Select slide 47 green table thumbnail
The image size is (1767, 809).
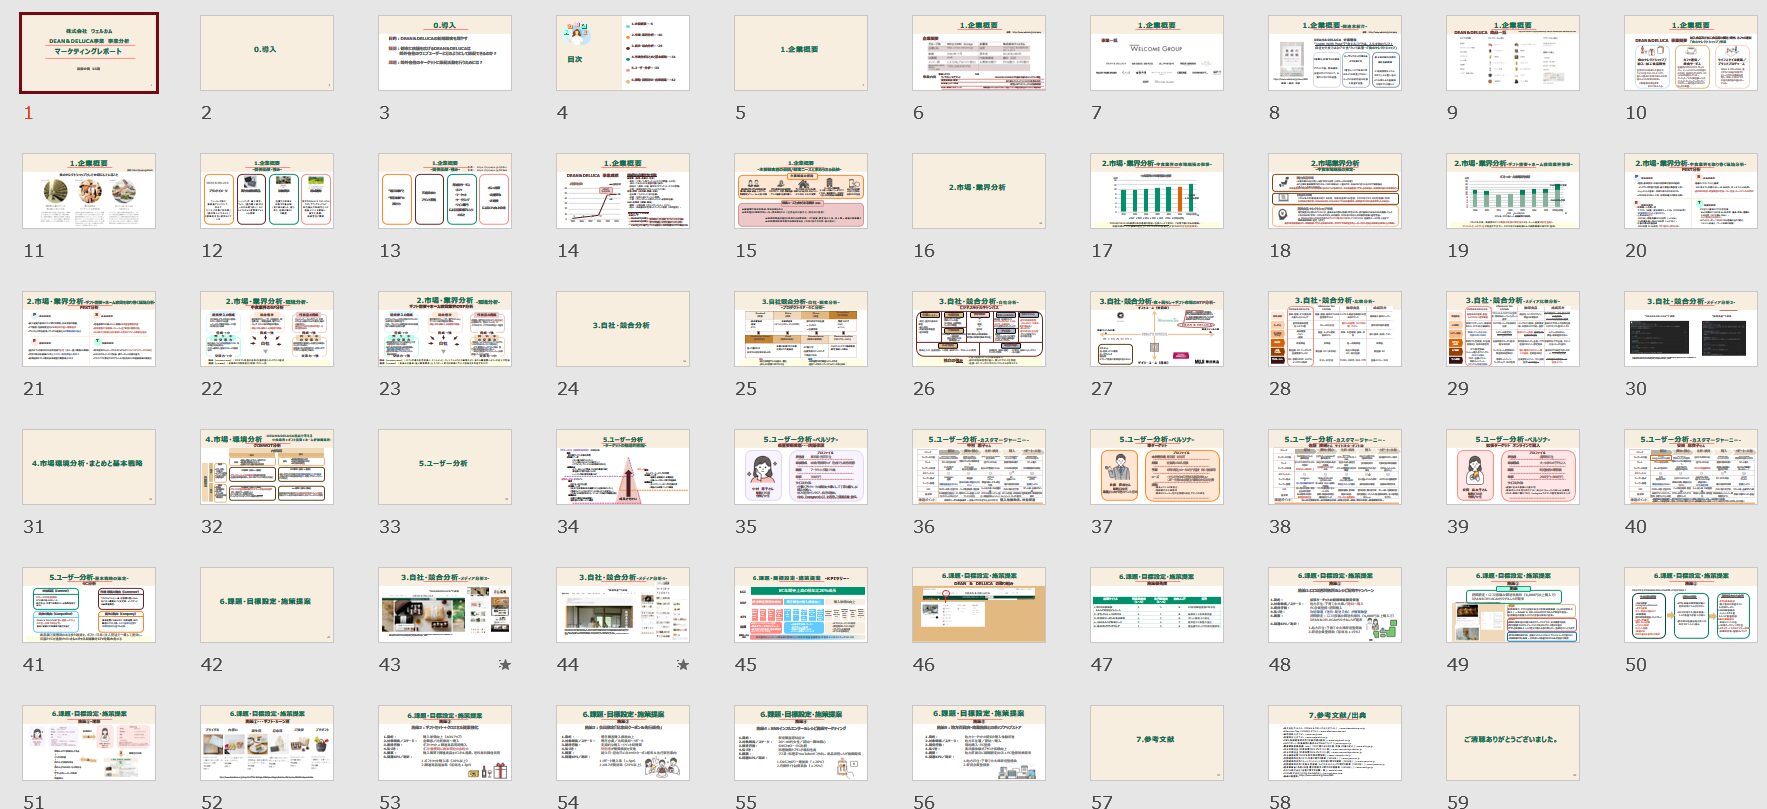[1157, 605]
